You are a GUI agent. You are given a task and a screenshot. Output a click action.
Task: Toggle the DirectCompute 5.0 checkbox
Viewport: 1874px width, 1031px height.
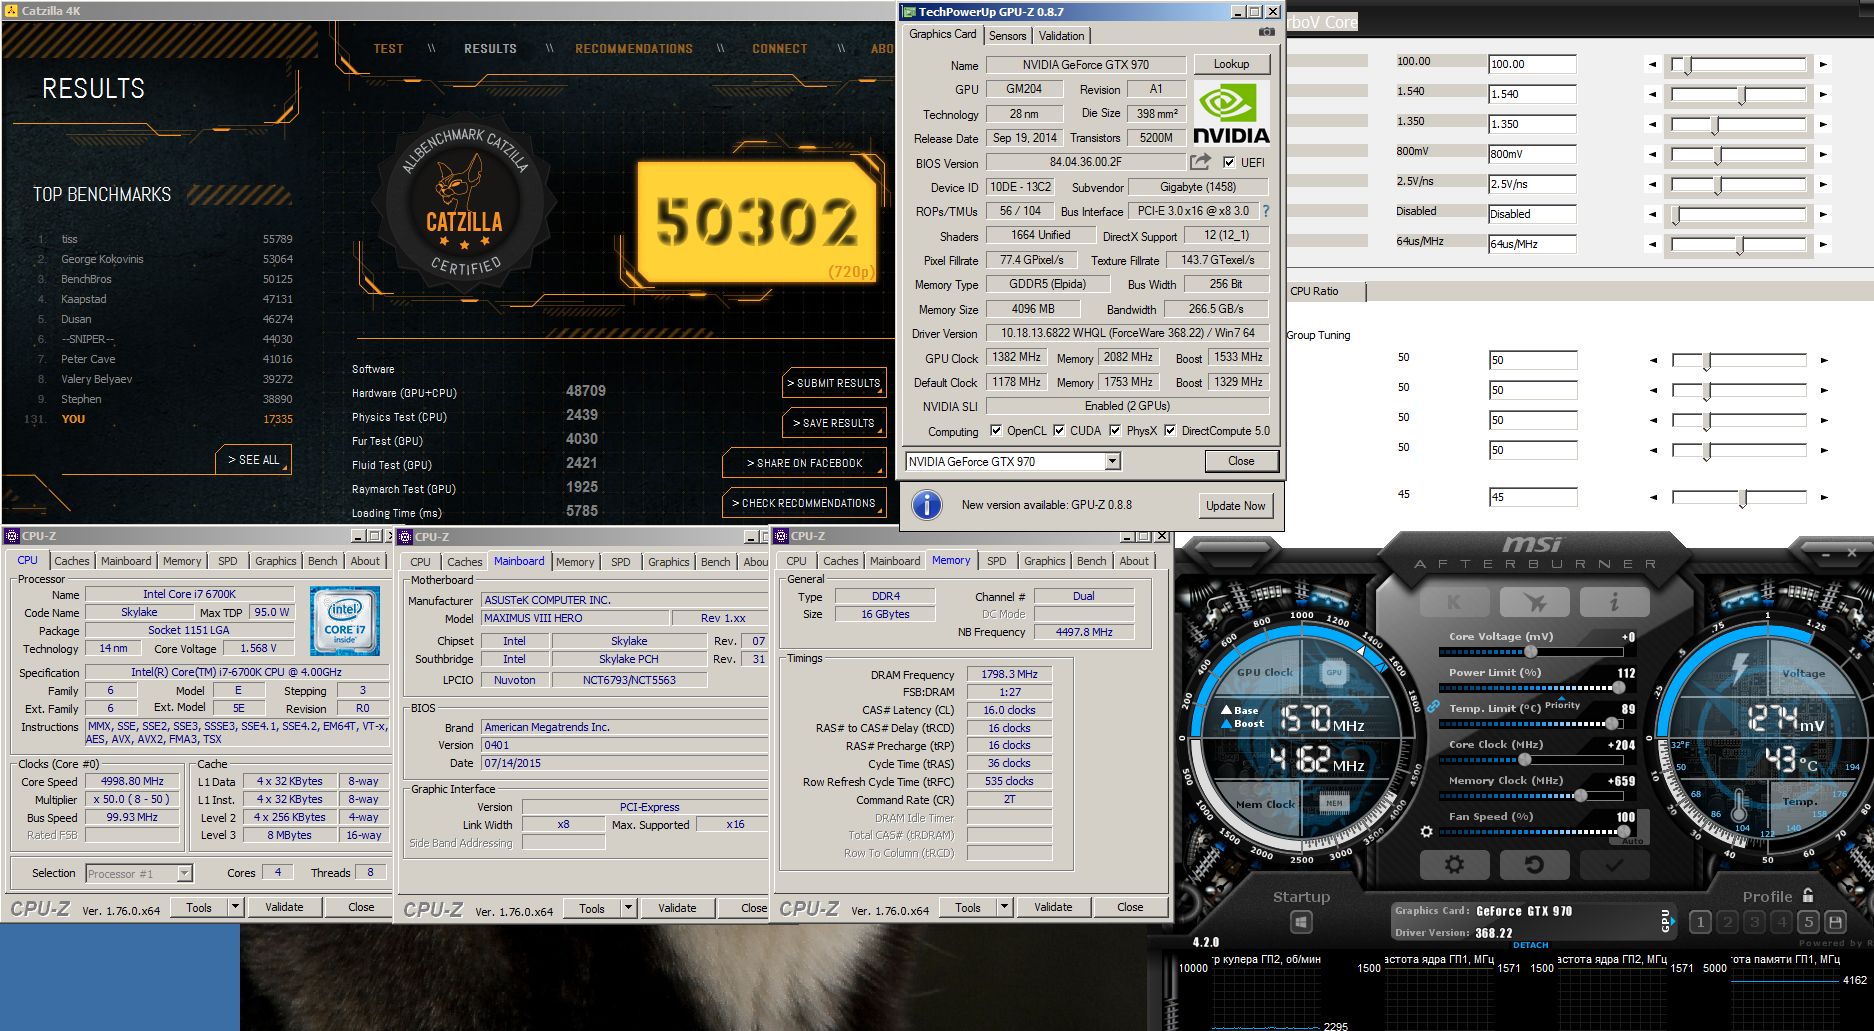[1170, 431]
